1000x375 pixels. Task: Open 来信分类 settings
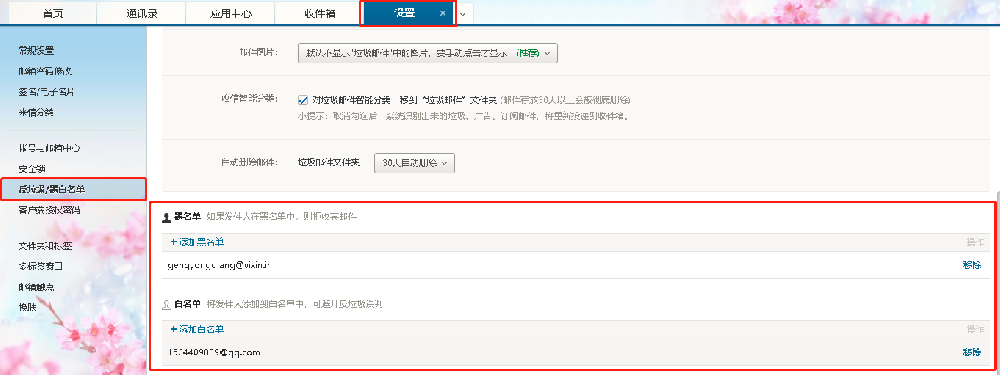click(36, 112)
